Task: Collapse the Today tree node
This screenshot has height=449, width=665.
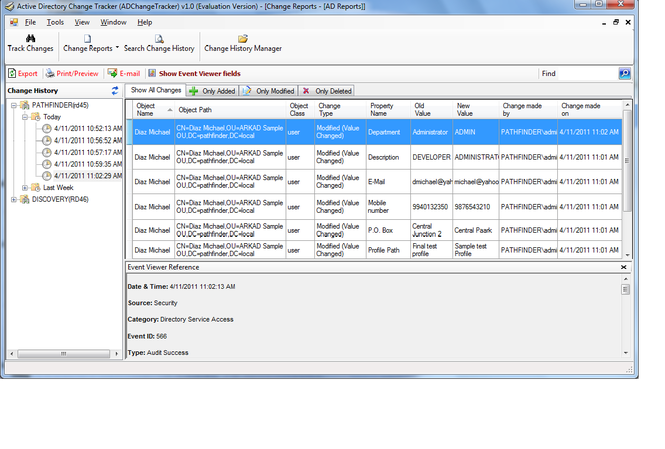Action: (x=25, y=117)
